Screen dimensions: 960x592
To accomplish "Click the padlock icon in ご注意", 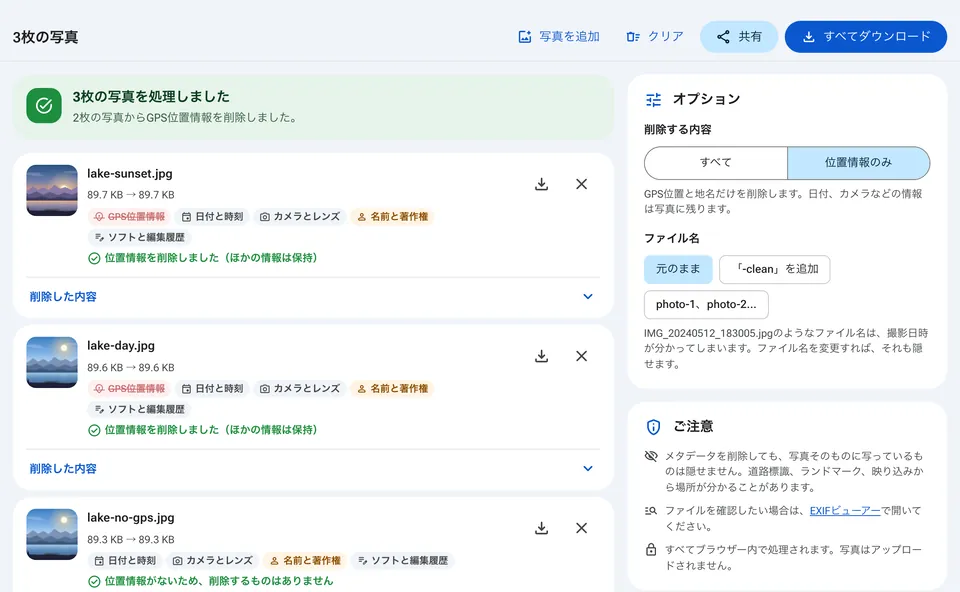I will 651,550.
